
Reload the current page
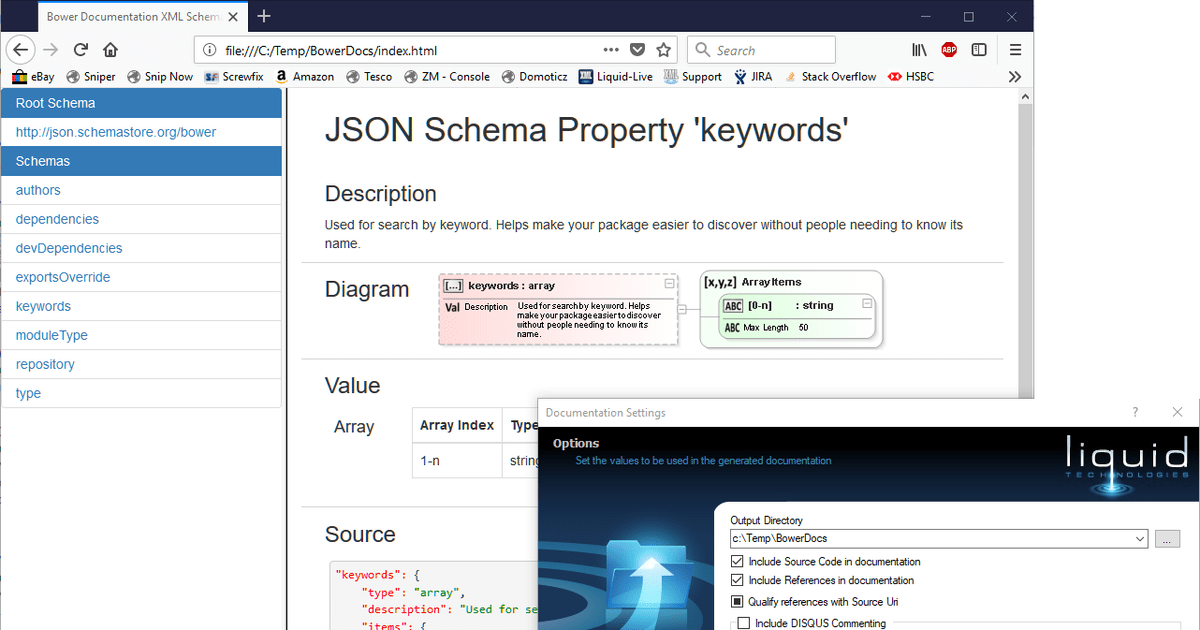[80, 49]
